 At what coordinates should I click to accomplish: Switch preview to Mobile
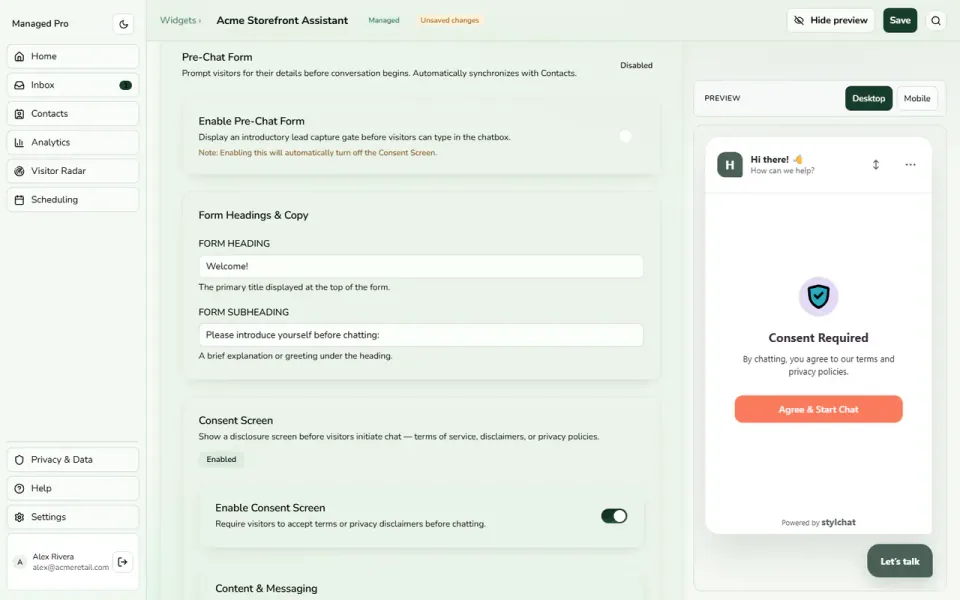pyautogui.click(x=917, y=99)
